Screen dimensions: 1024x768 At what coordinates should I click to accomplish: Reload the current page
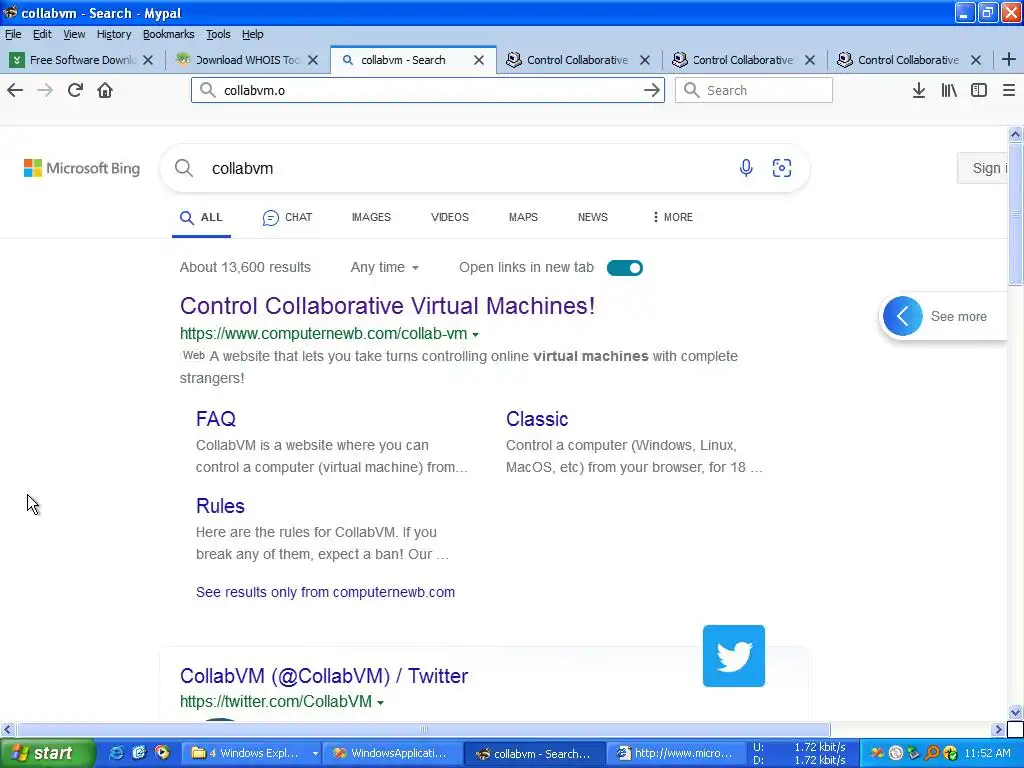(75, 90)
